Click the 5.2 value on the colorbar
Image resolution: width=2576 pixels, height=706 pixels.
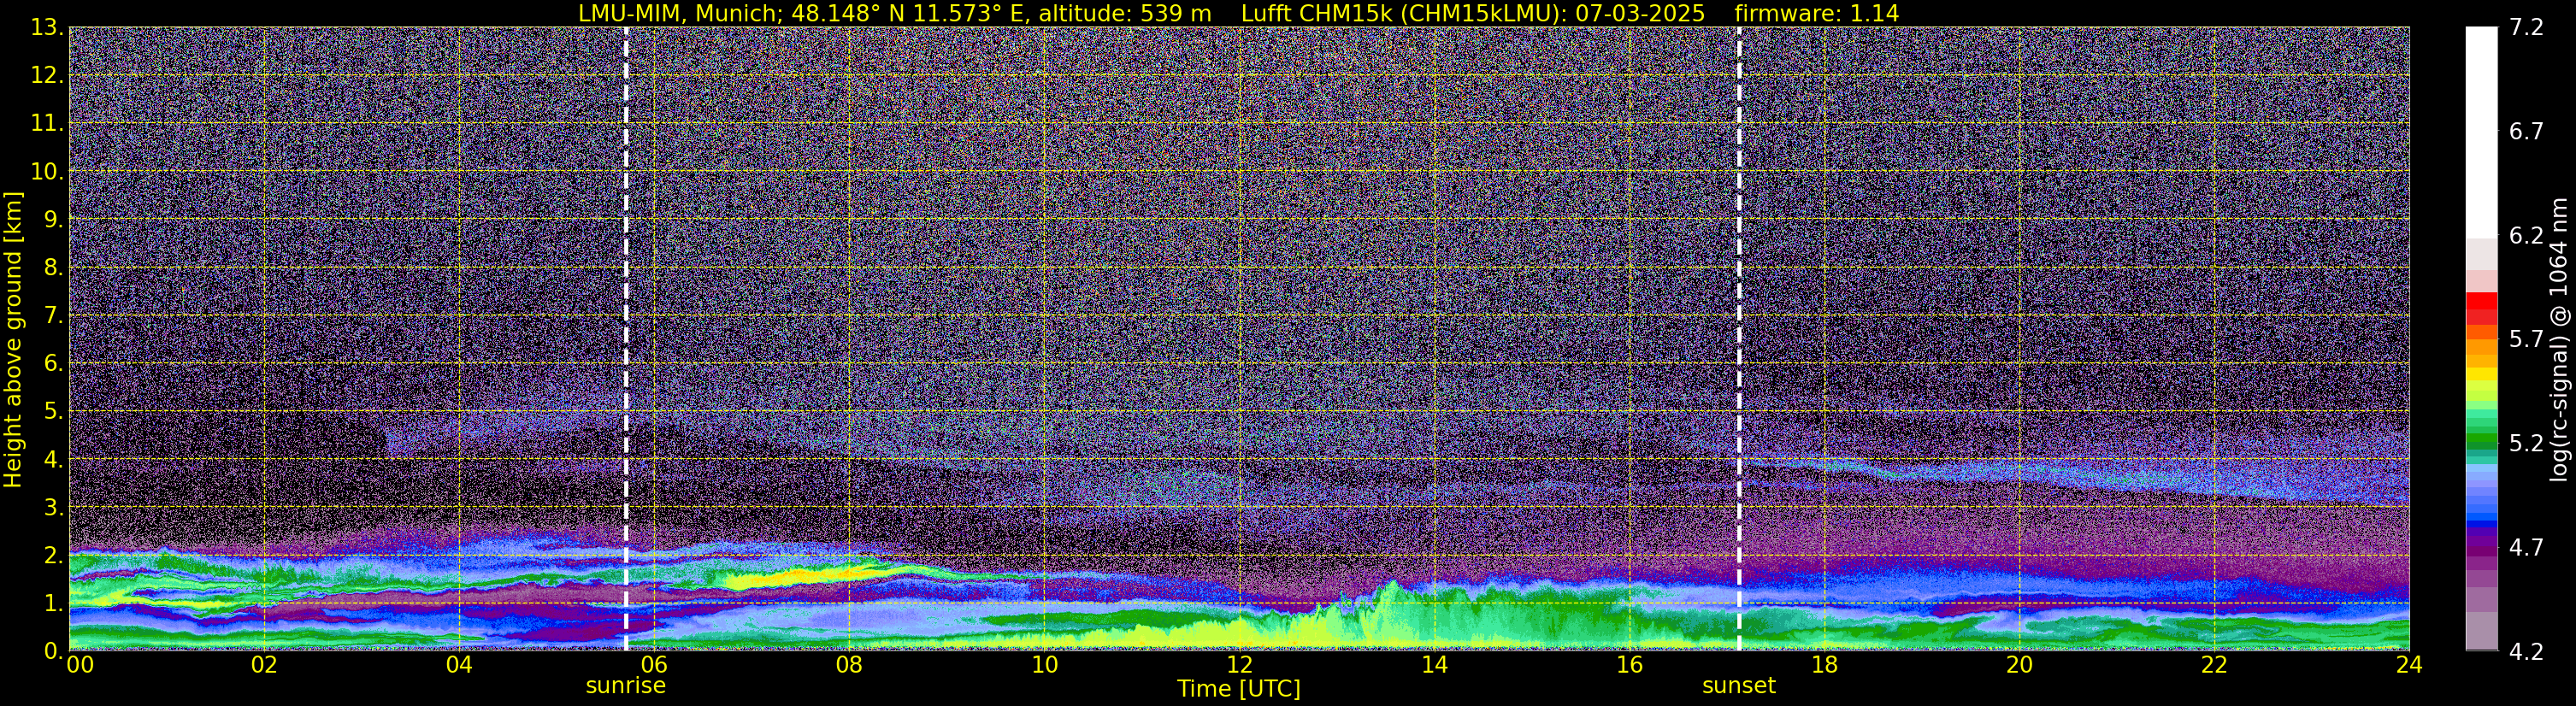coord(2527,443)
